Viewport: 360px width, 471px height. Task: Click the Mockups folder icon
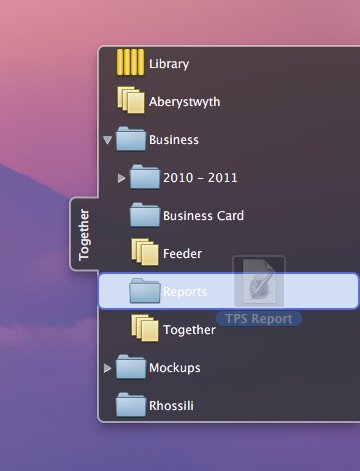click(x=131, y=367)
